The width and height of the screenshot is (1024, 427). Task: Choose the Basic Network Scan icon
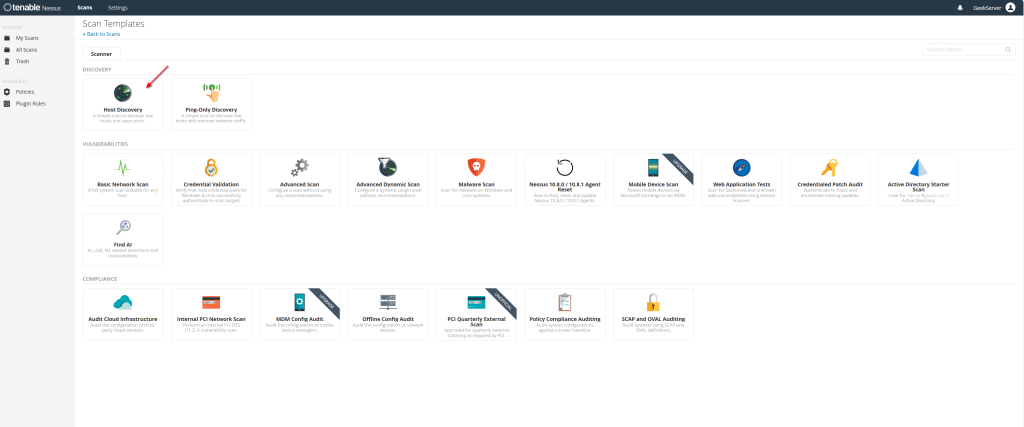[x=123, y=168]
